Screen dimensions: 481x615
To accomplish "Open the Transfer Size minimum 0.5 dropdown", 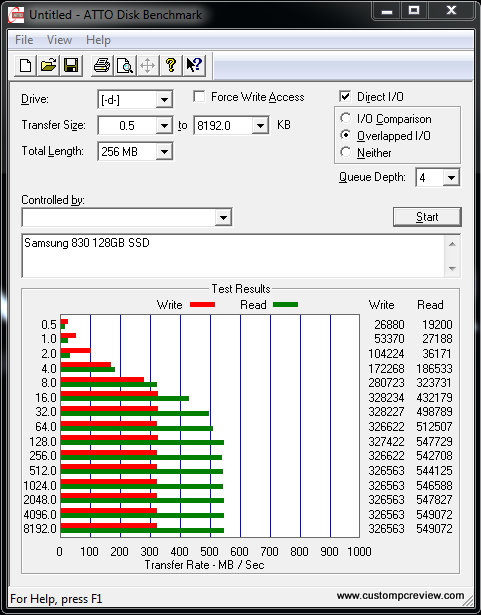I will [x=164, y=126].
